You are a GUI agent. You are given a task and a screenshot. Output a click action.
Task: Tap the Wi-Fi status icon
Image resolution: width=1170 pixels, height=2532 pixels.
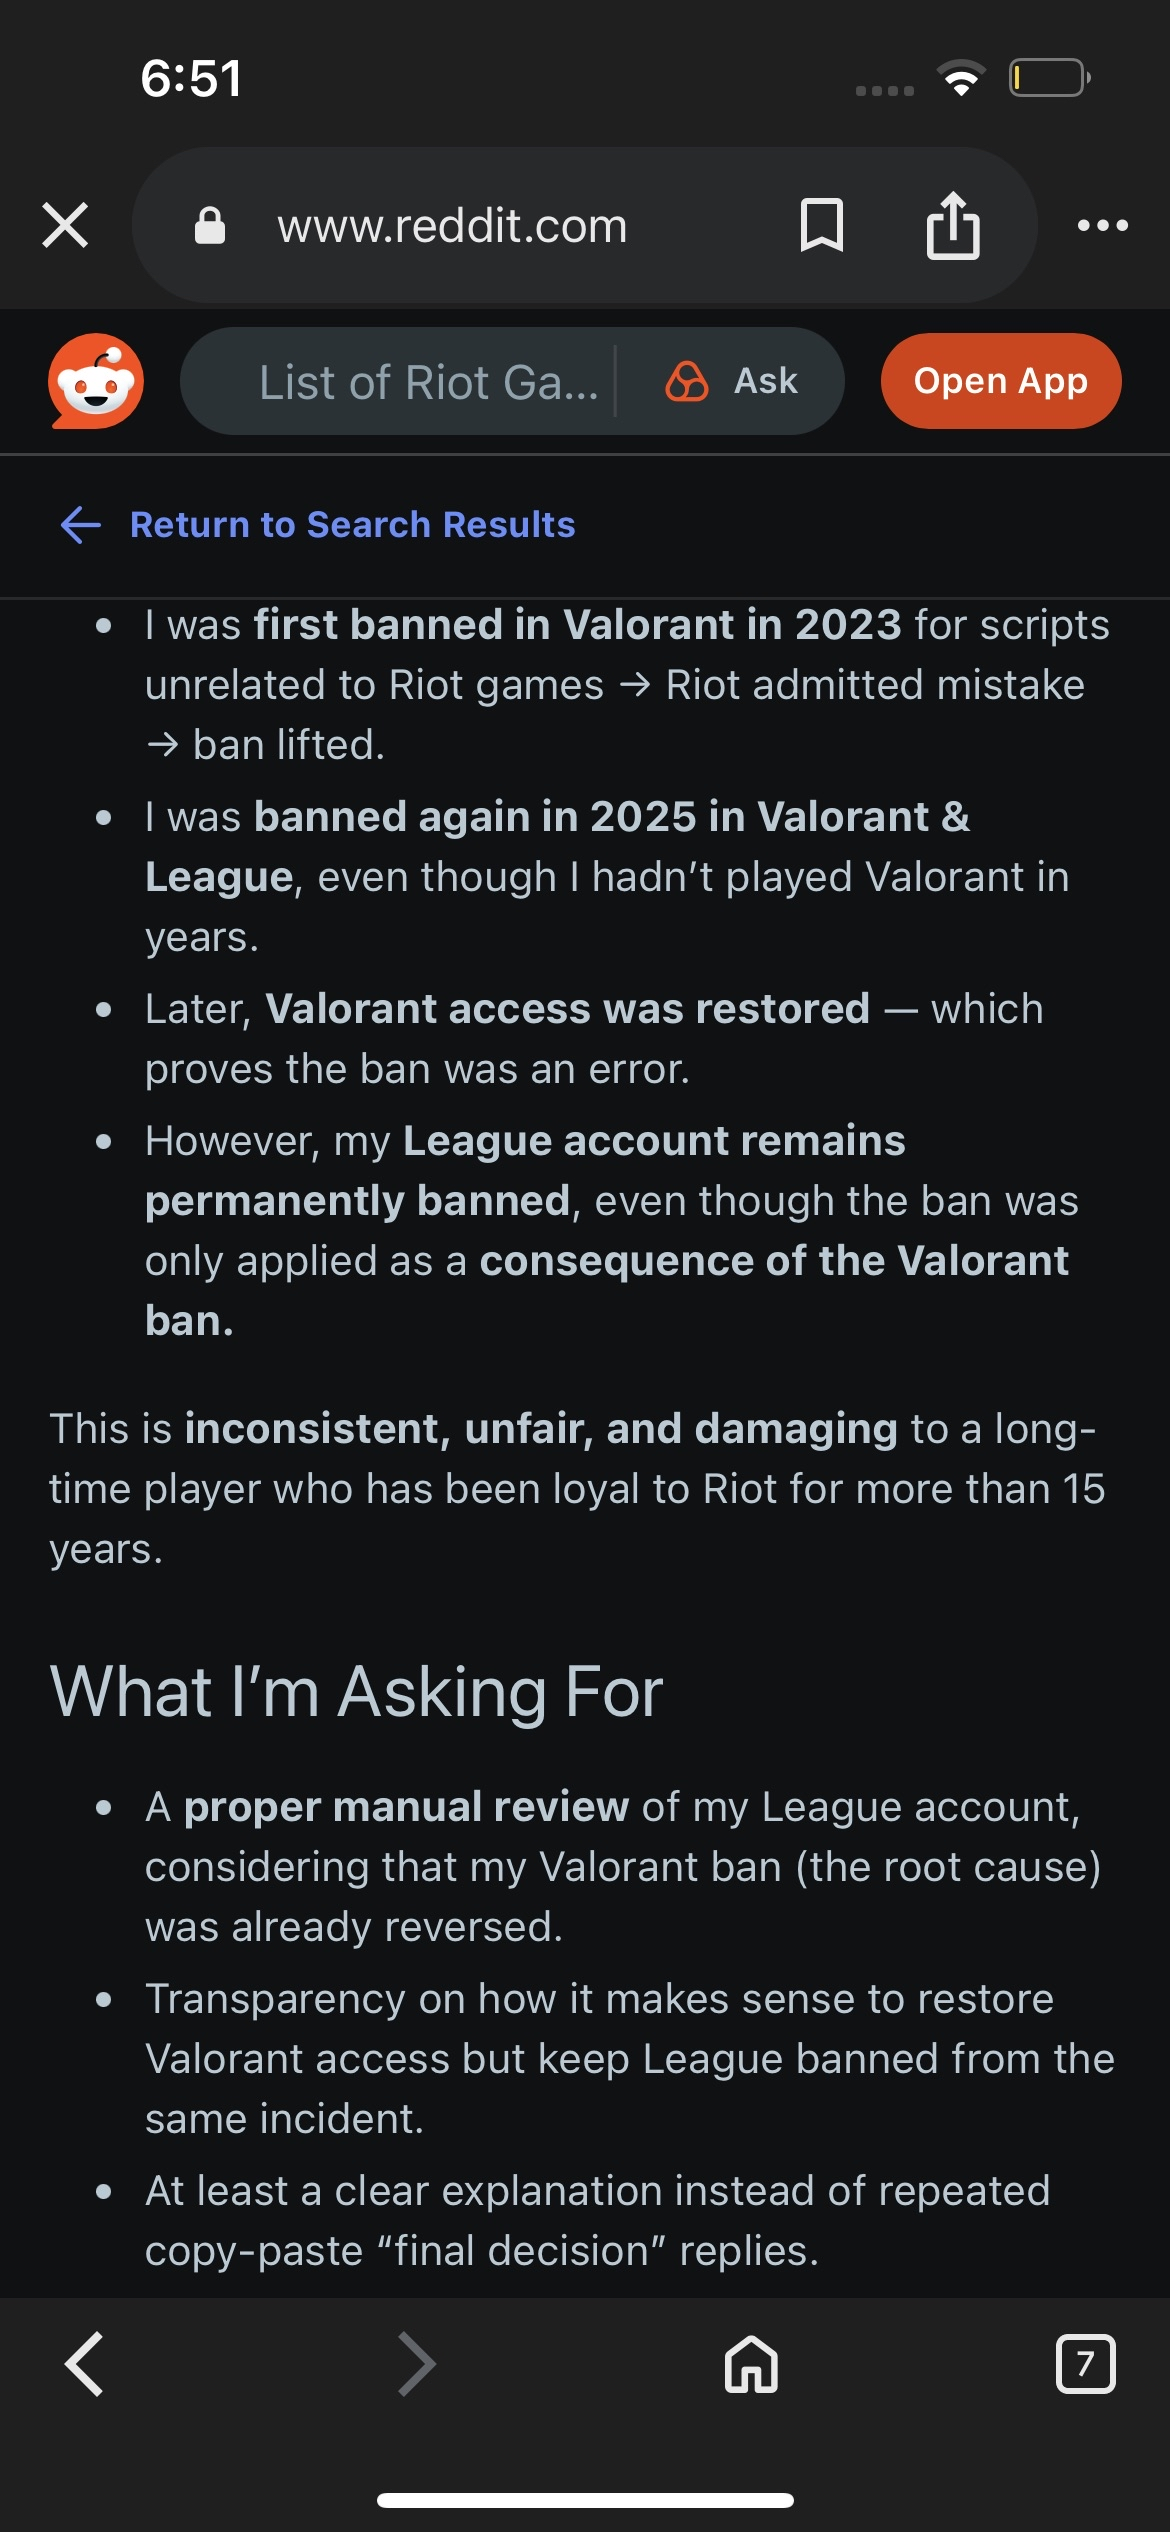pyautogui.click(x=961, y=78)
